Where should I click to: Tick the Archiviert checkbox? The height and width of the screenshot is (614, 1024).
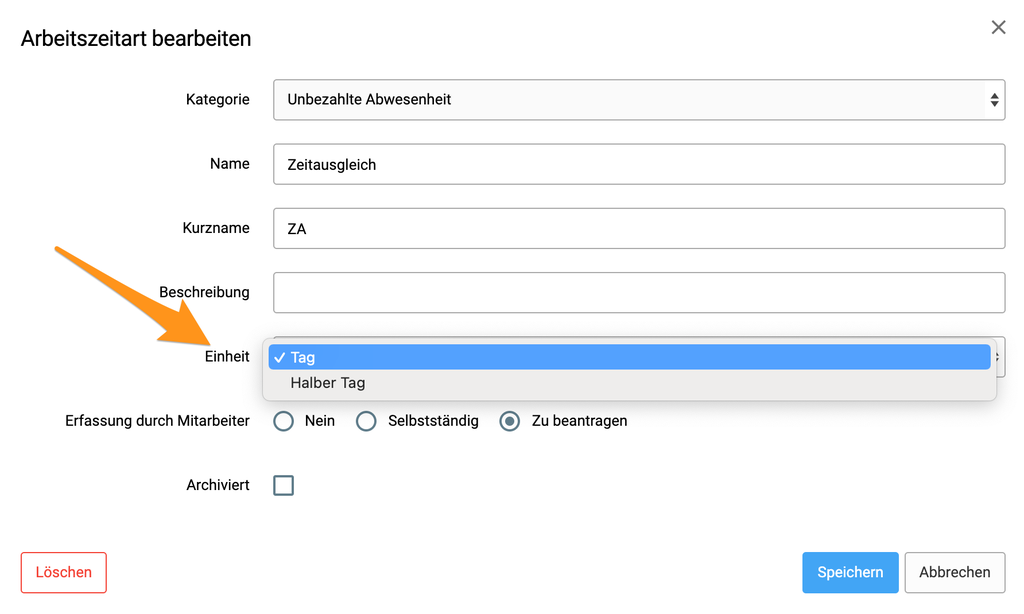tap(283, 485)
